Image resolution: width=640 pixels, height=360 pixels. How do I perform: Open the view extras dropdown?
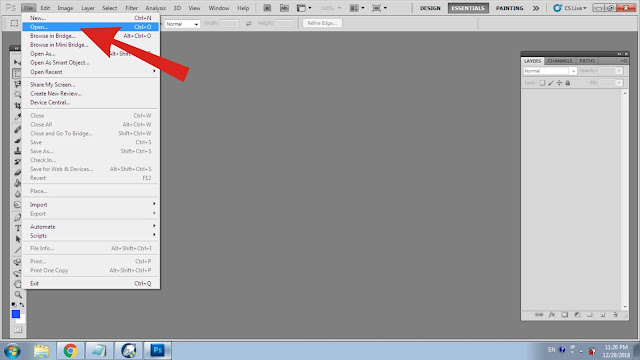pyautogui.click(x=304, y=8)
